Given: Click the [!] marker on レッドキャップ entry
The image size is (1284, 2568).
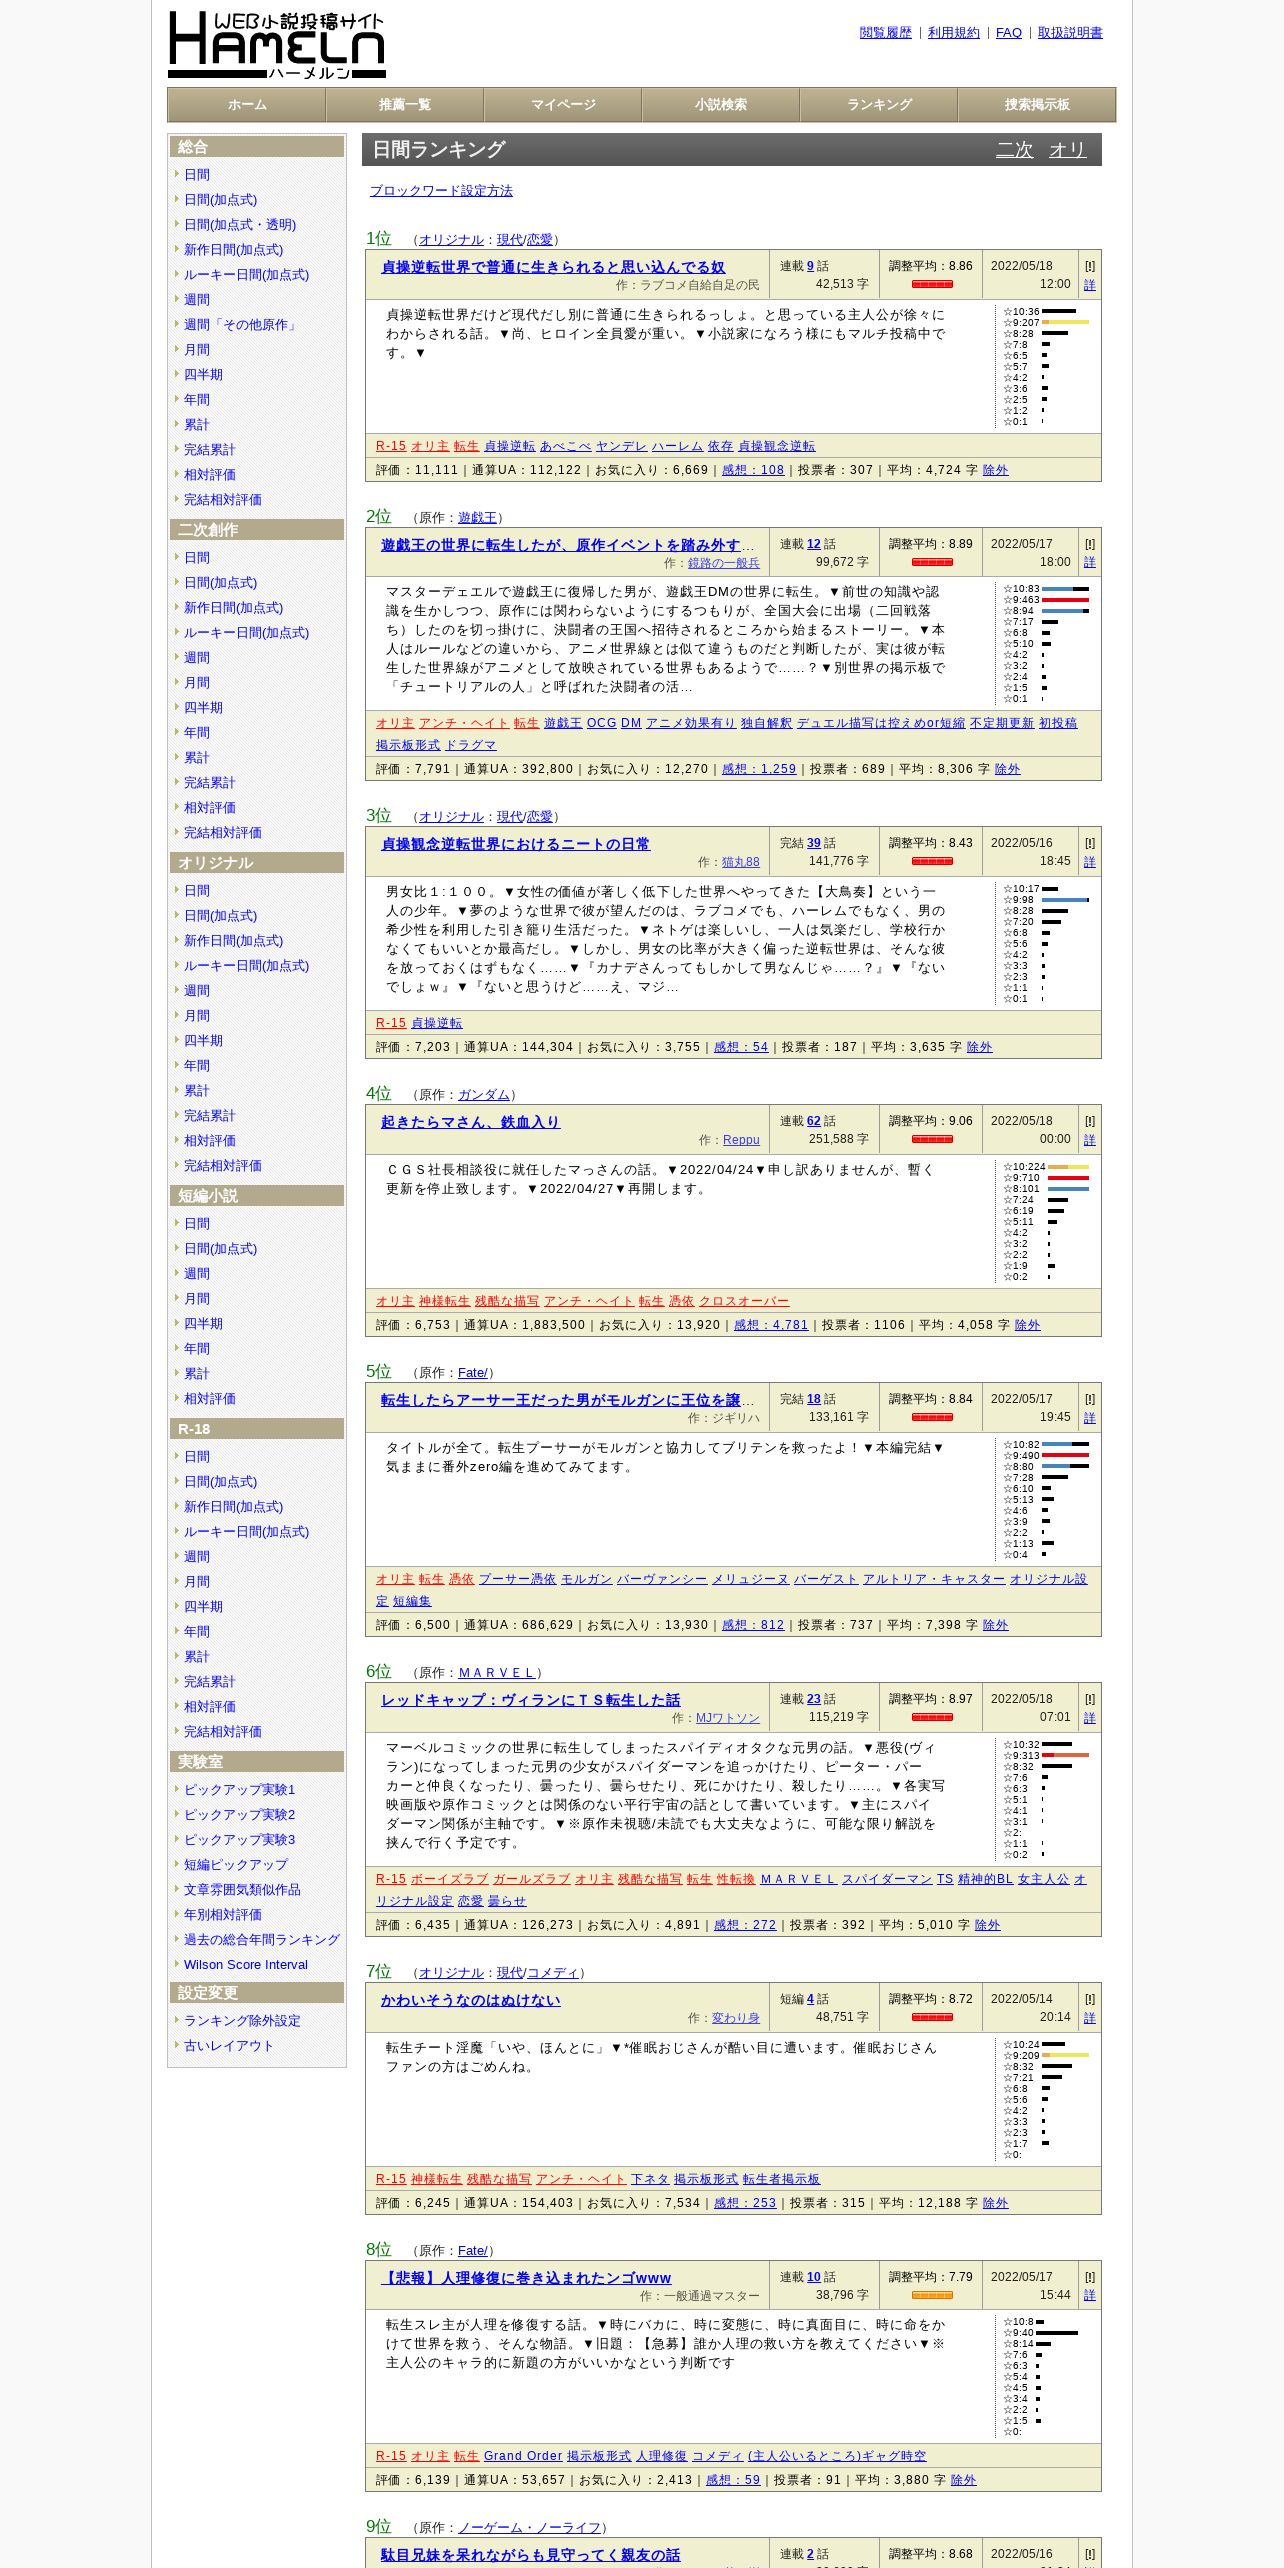Looking at the screenshot, I should 1090,1699.
